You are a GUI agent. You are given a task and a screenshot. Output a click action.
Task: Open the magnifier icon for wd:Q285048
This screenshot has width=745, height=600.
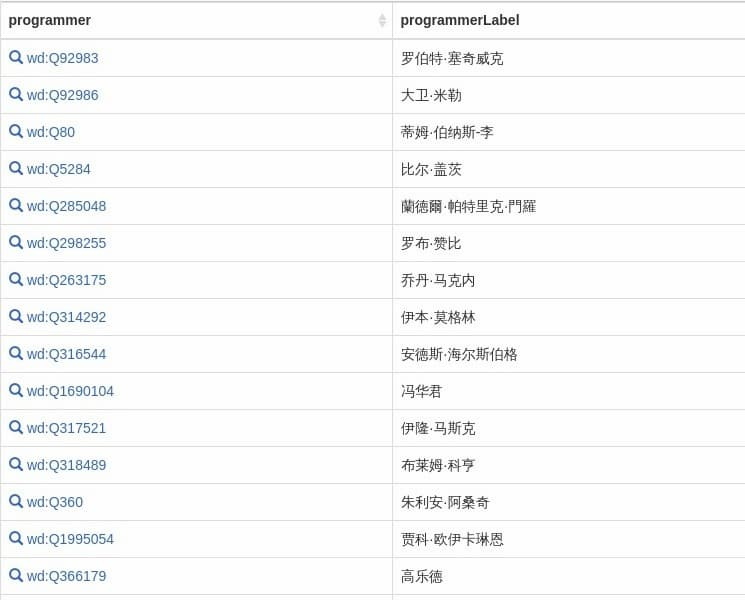16,205
